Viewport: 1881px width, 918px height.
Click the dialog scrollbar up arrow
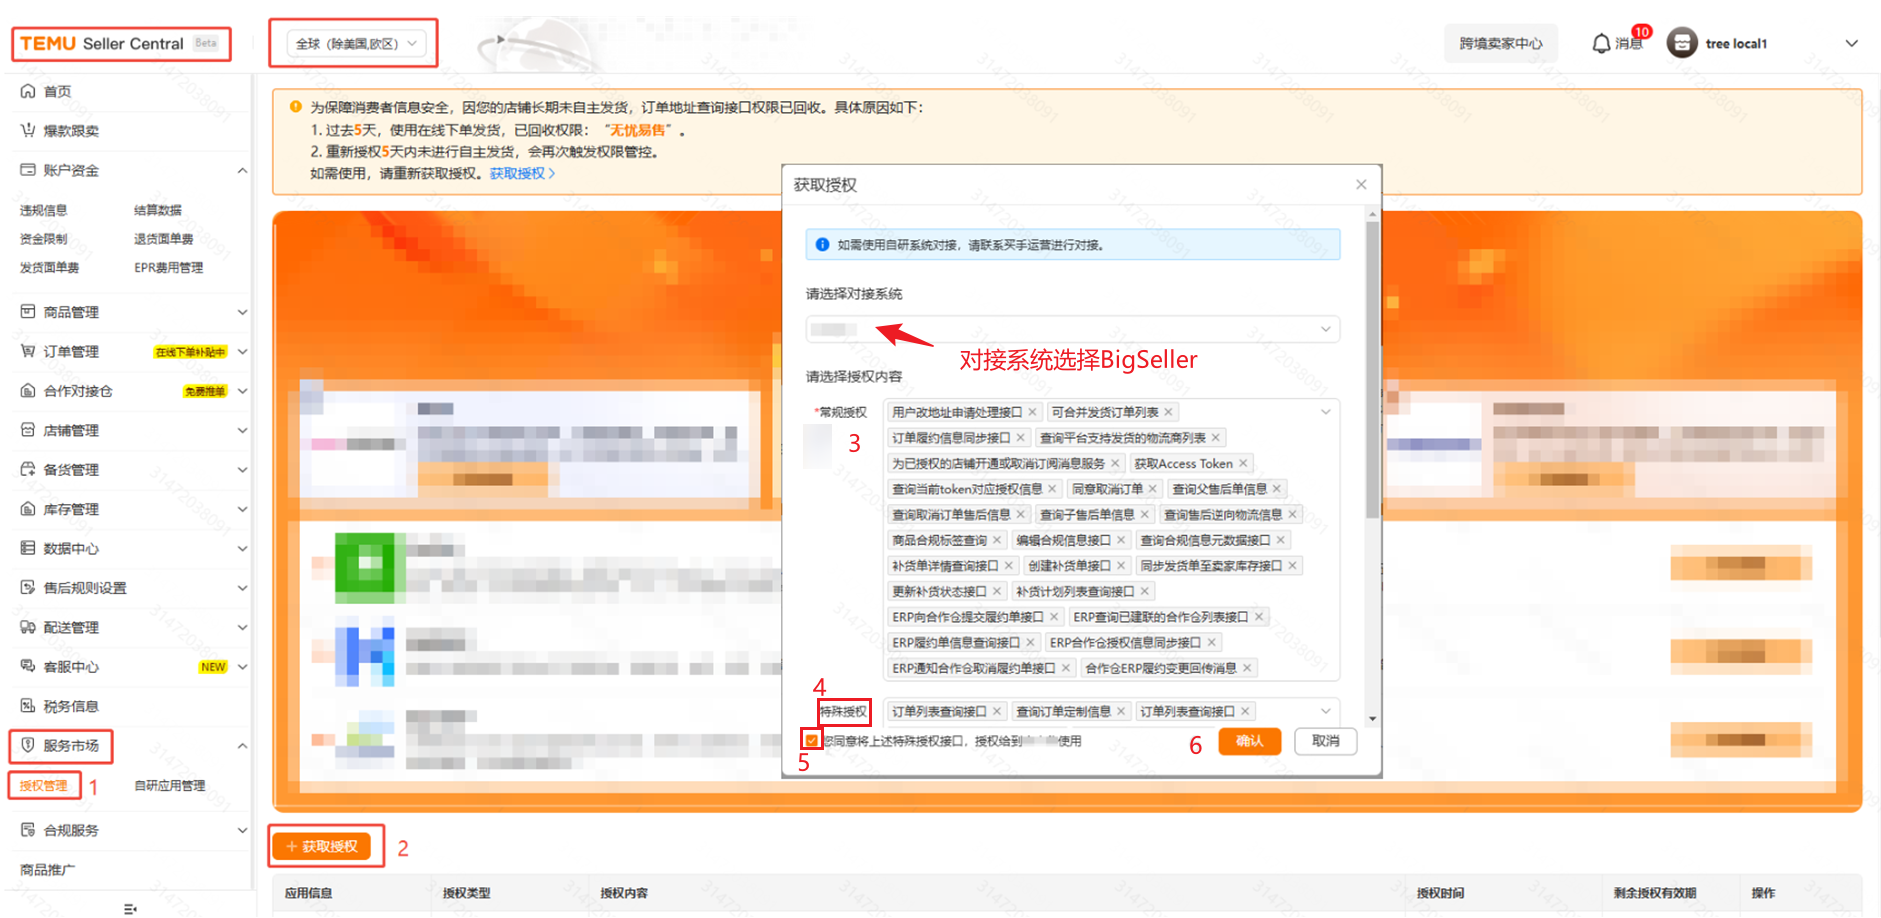point(1372,214)
